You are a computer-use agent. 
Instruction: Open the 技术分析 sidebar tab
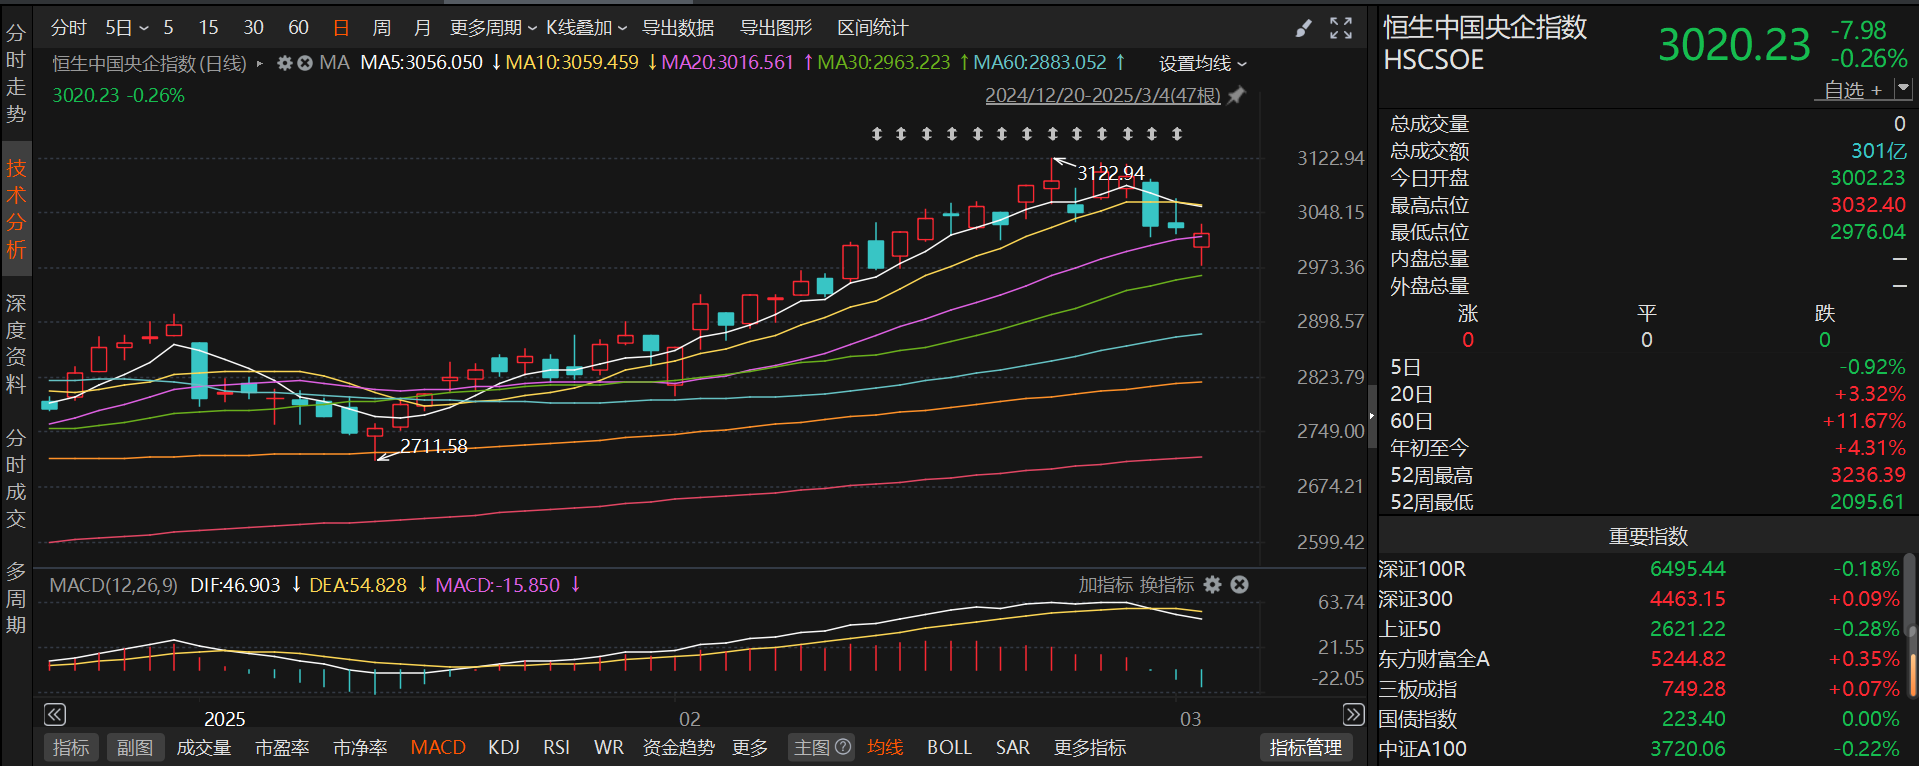point(16,209)
